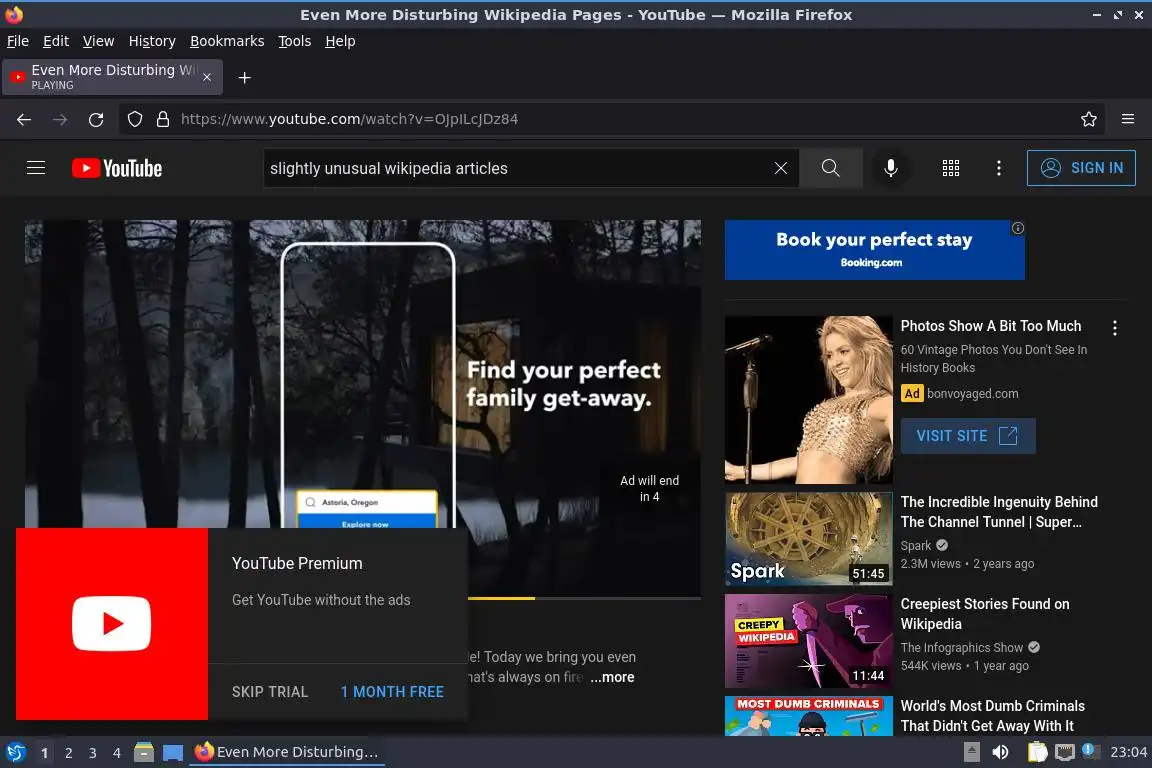Start voice search with the microphone icon

coord(890,168)
